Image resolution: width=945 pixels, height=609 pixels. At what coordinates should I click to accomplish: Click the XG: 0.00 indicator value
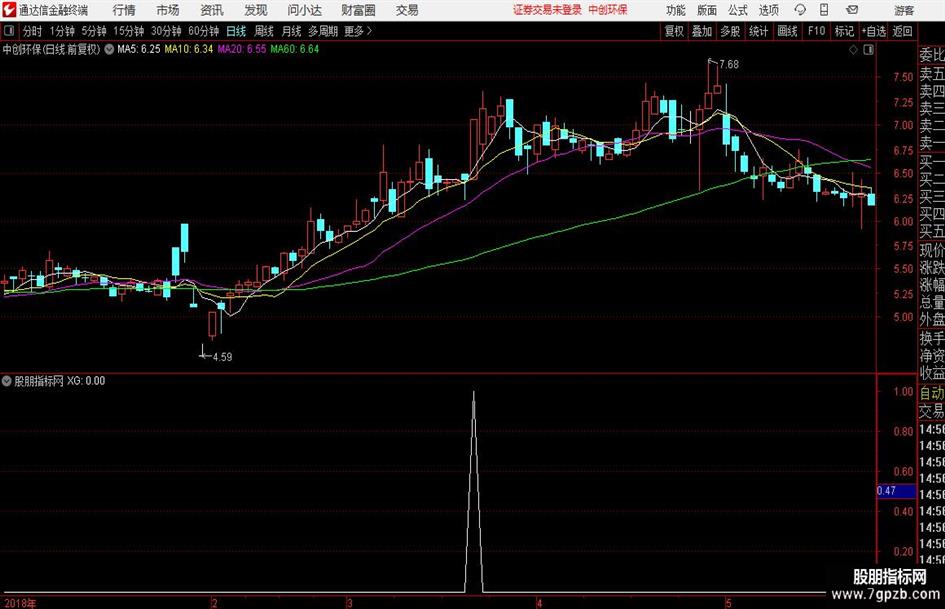click(x=86, y=381)
